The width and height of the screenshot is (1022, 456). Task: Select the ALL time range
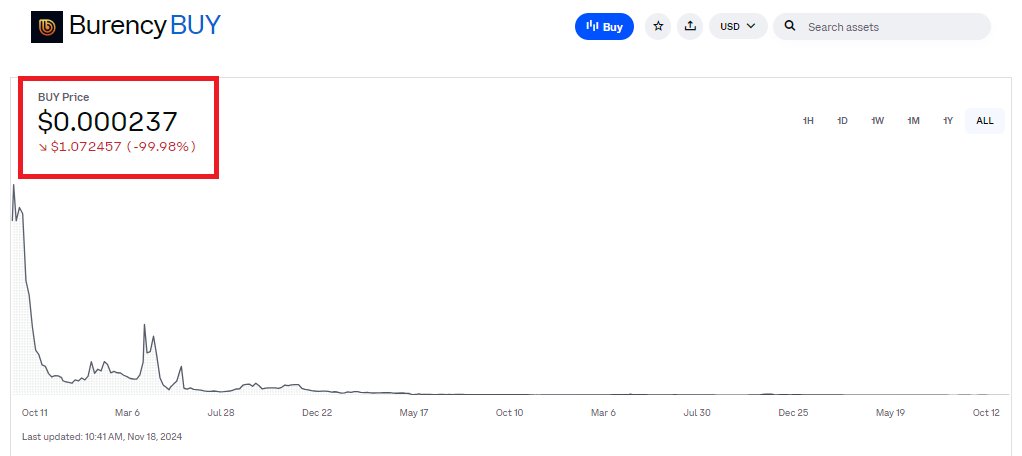coord(985,121)
